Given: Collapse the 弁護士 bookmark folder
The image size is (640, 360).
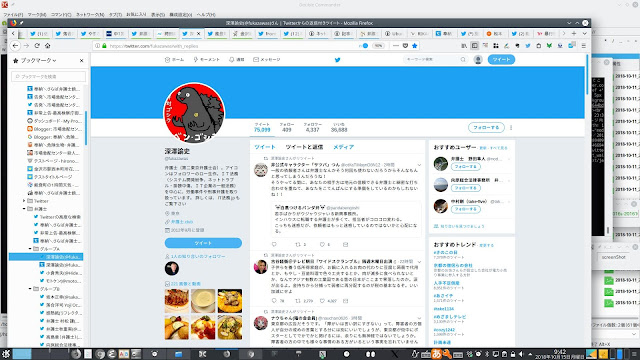Looking at the screenshot, I should (x=24, y=209).
